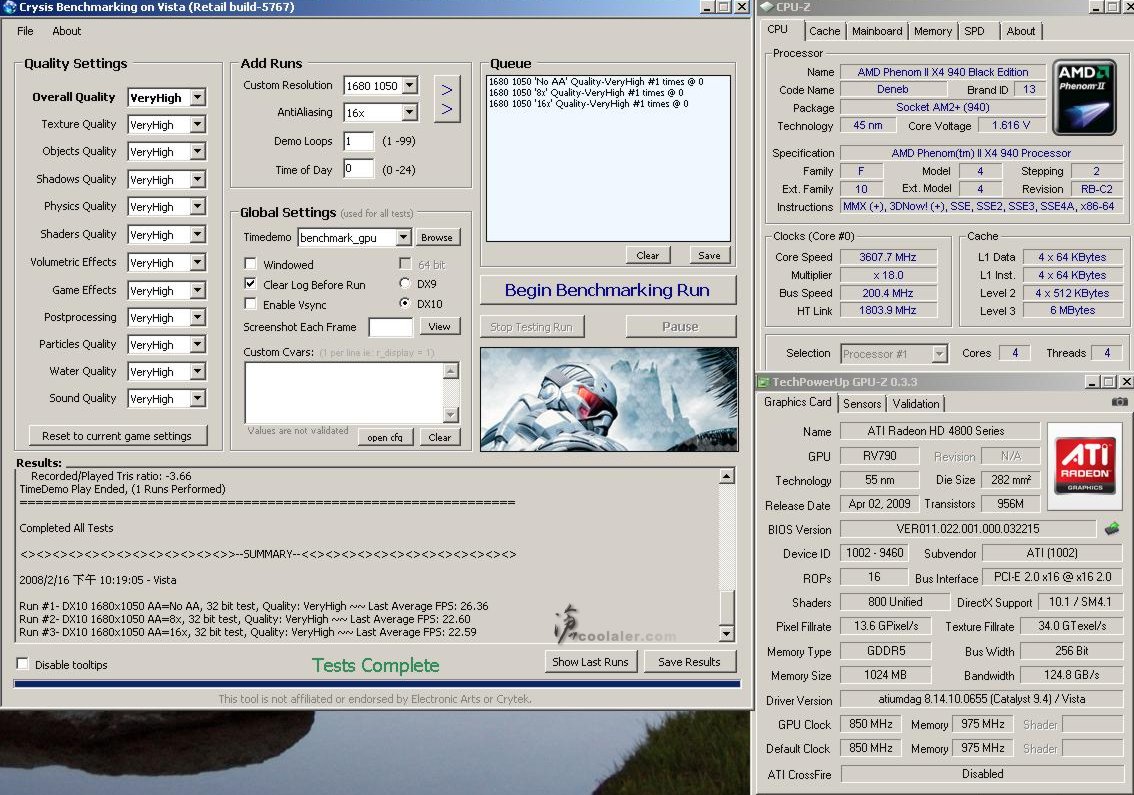Click the GPU-Z camera screenshot icon
Viewport: 1134px width, 795px height.
click(1120, 402)
